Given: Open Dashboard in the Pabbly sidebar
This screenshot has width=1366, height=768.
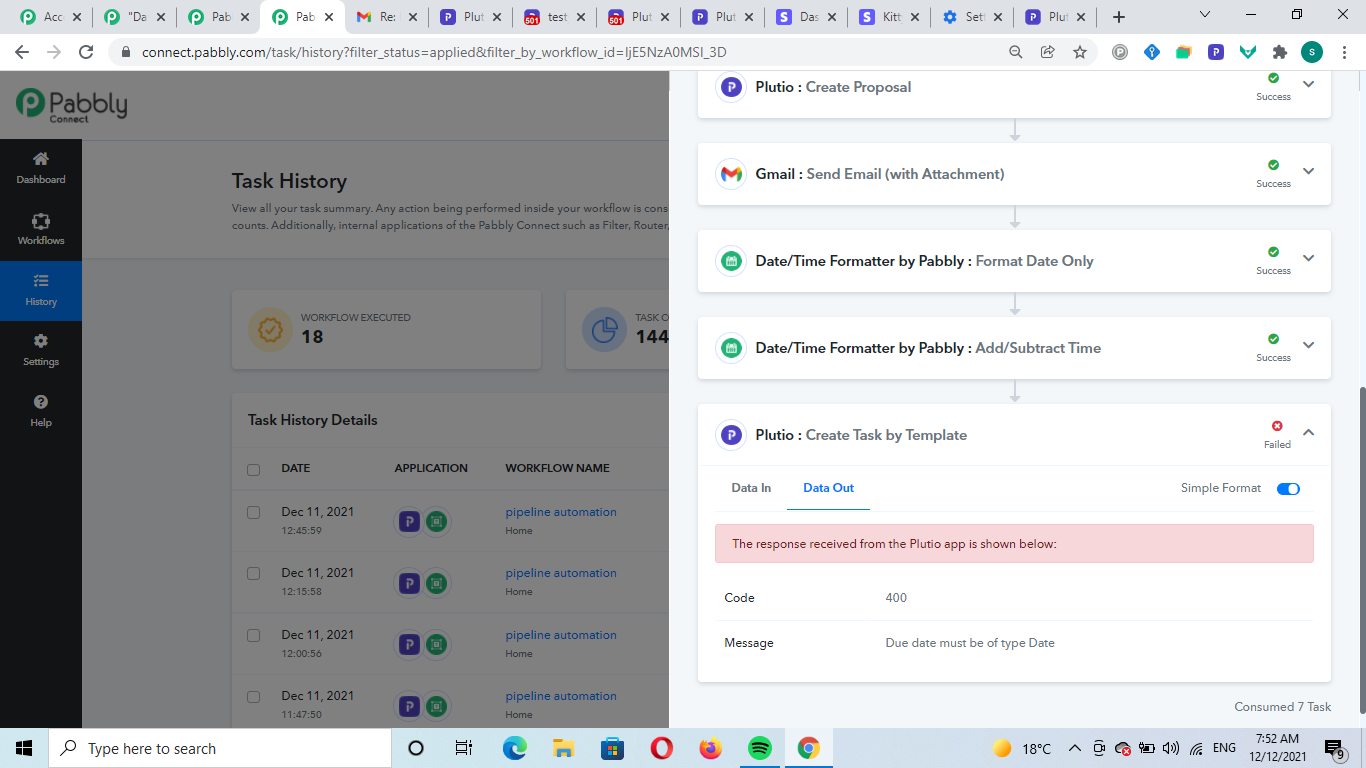Looking at the screenshot, I should tap(41, 168).
